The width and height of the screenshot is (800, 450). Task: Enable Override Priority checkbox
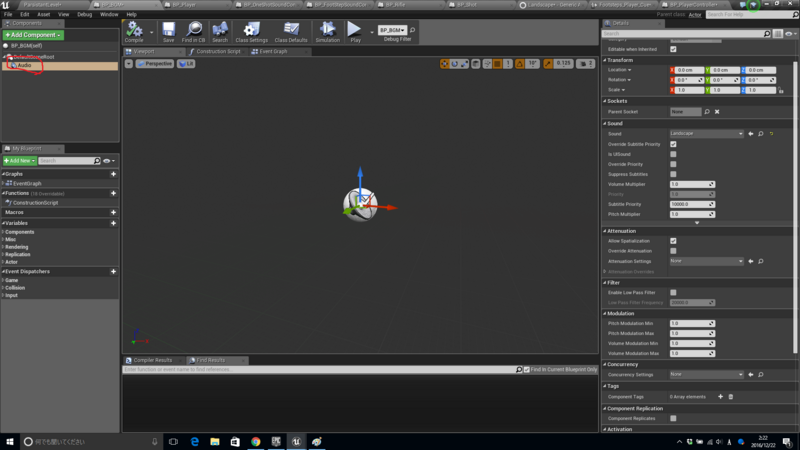673,164
